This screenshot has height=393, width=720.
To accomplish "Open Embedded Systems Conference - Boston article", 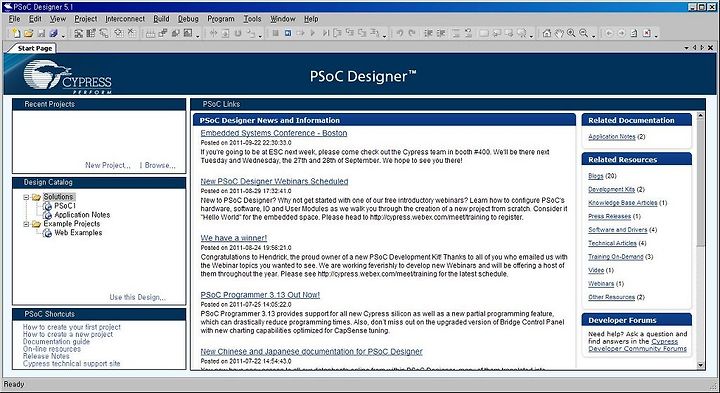I will (274, 133).
